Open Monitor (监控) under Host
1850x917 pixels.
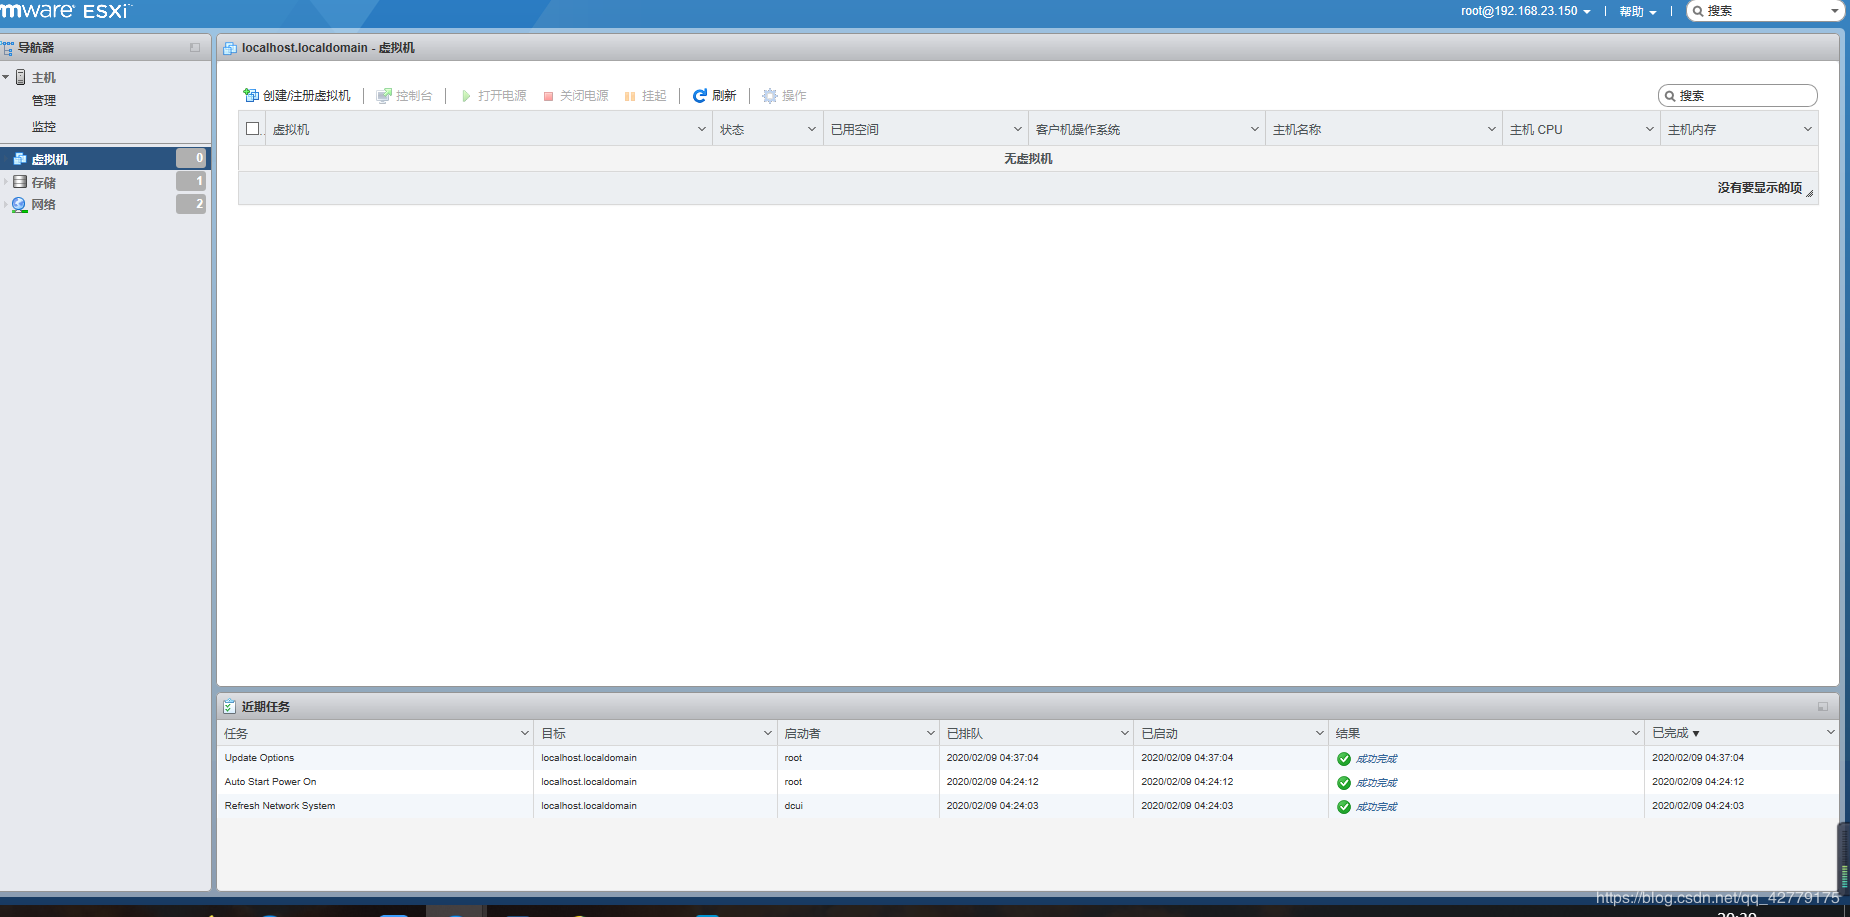click(44, 127)
